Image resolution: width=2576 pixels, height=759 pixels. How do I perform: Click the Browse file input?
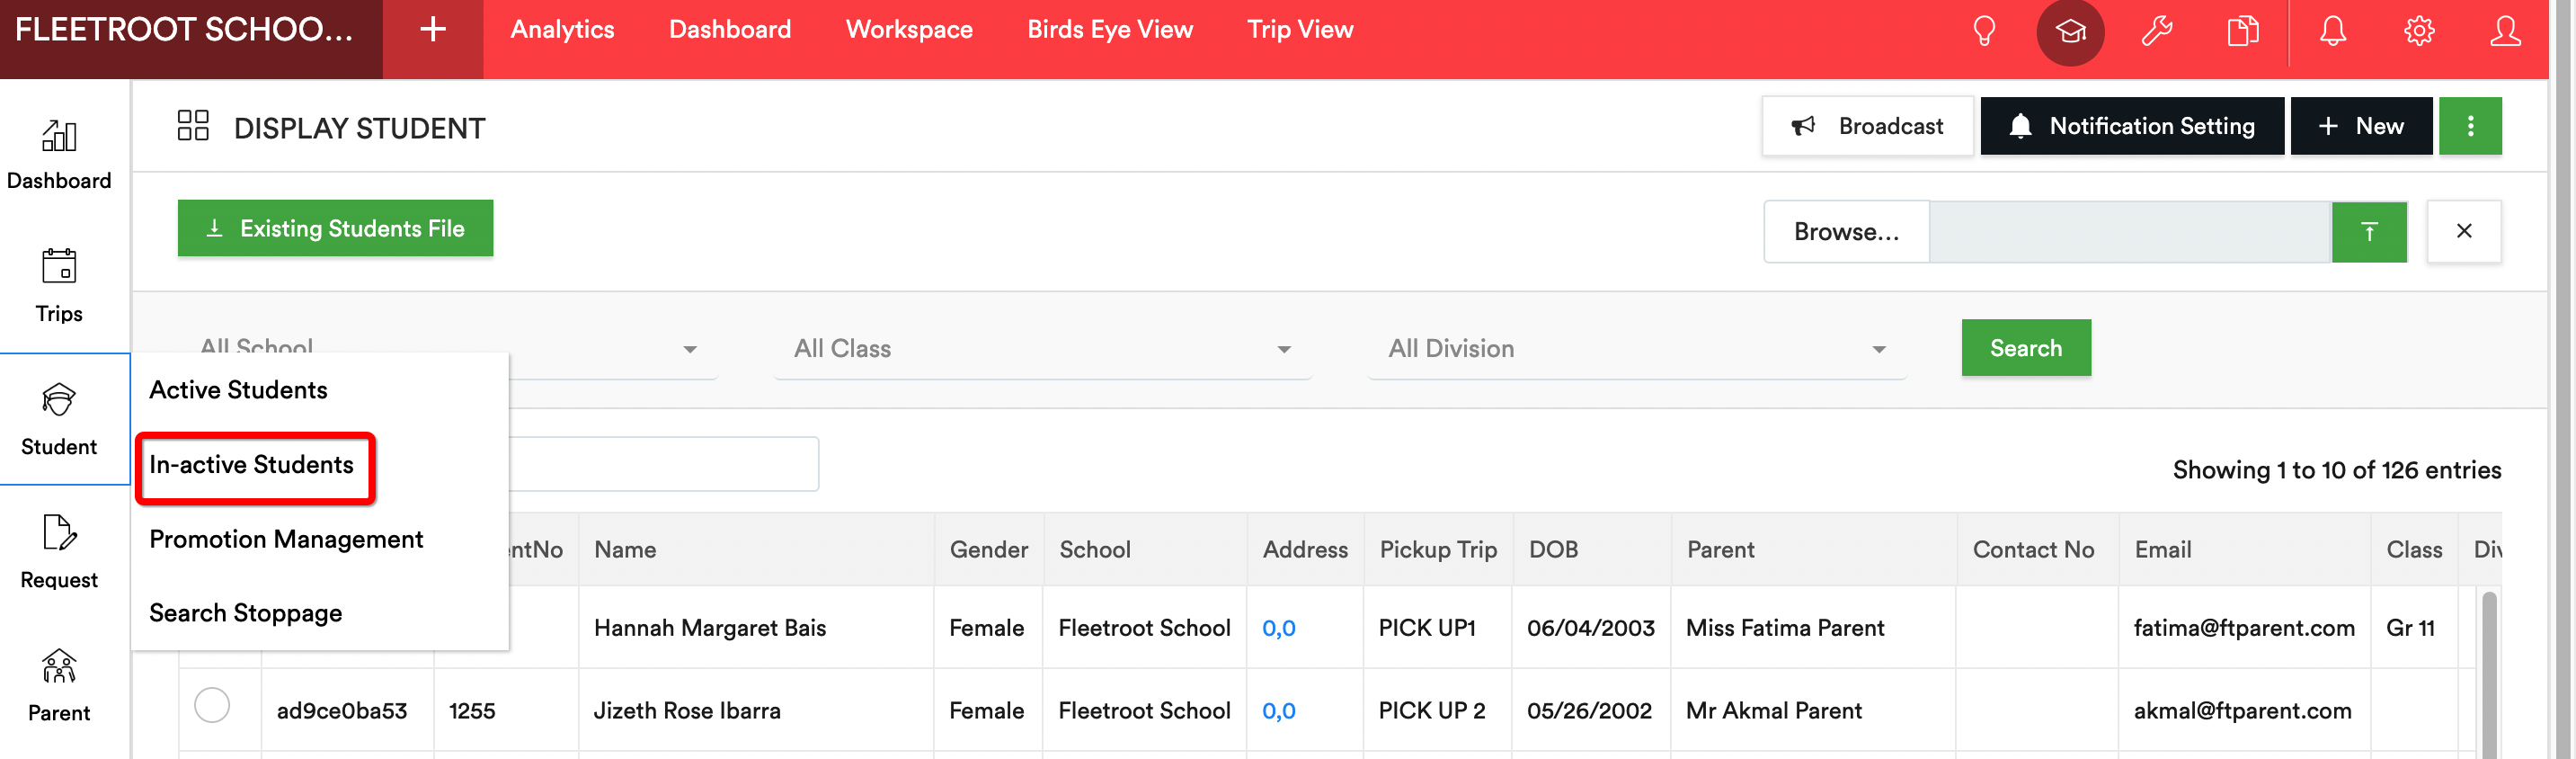pos(1846,232)
